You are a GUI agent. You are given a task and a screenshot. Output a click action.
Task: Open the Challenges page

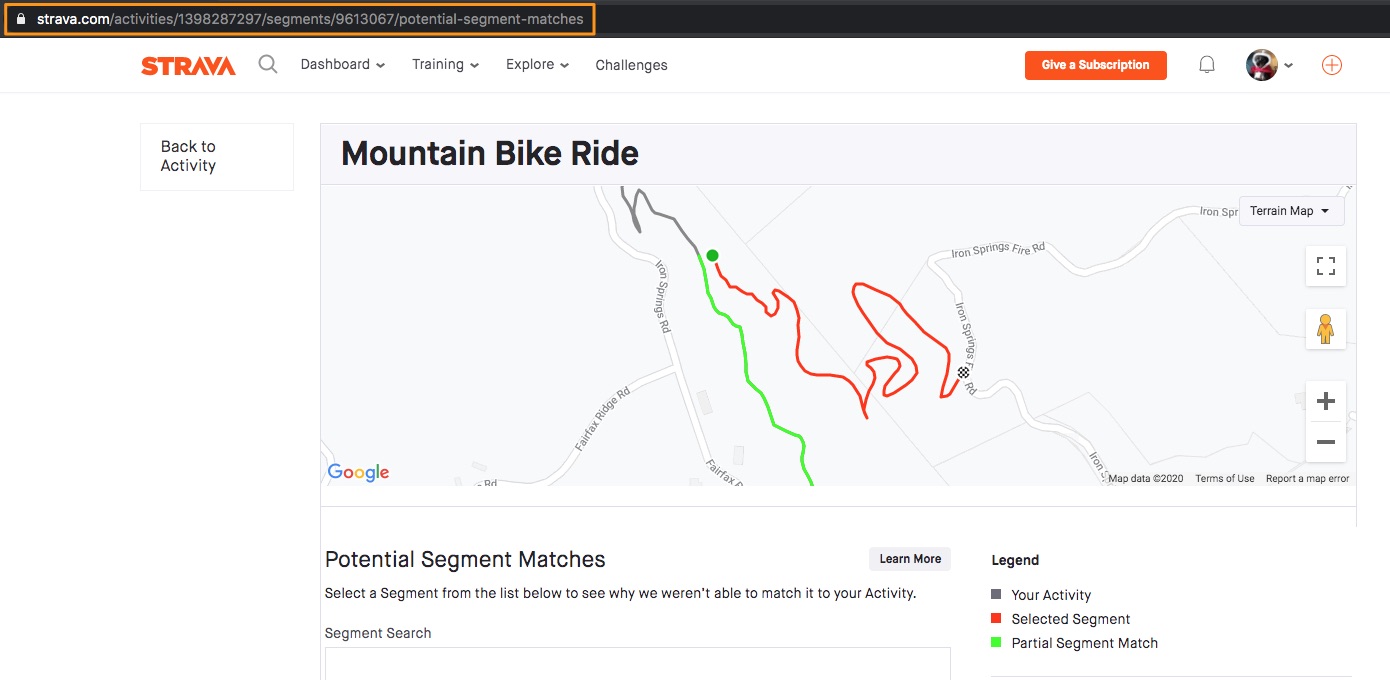[x=631, y=64]
